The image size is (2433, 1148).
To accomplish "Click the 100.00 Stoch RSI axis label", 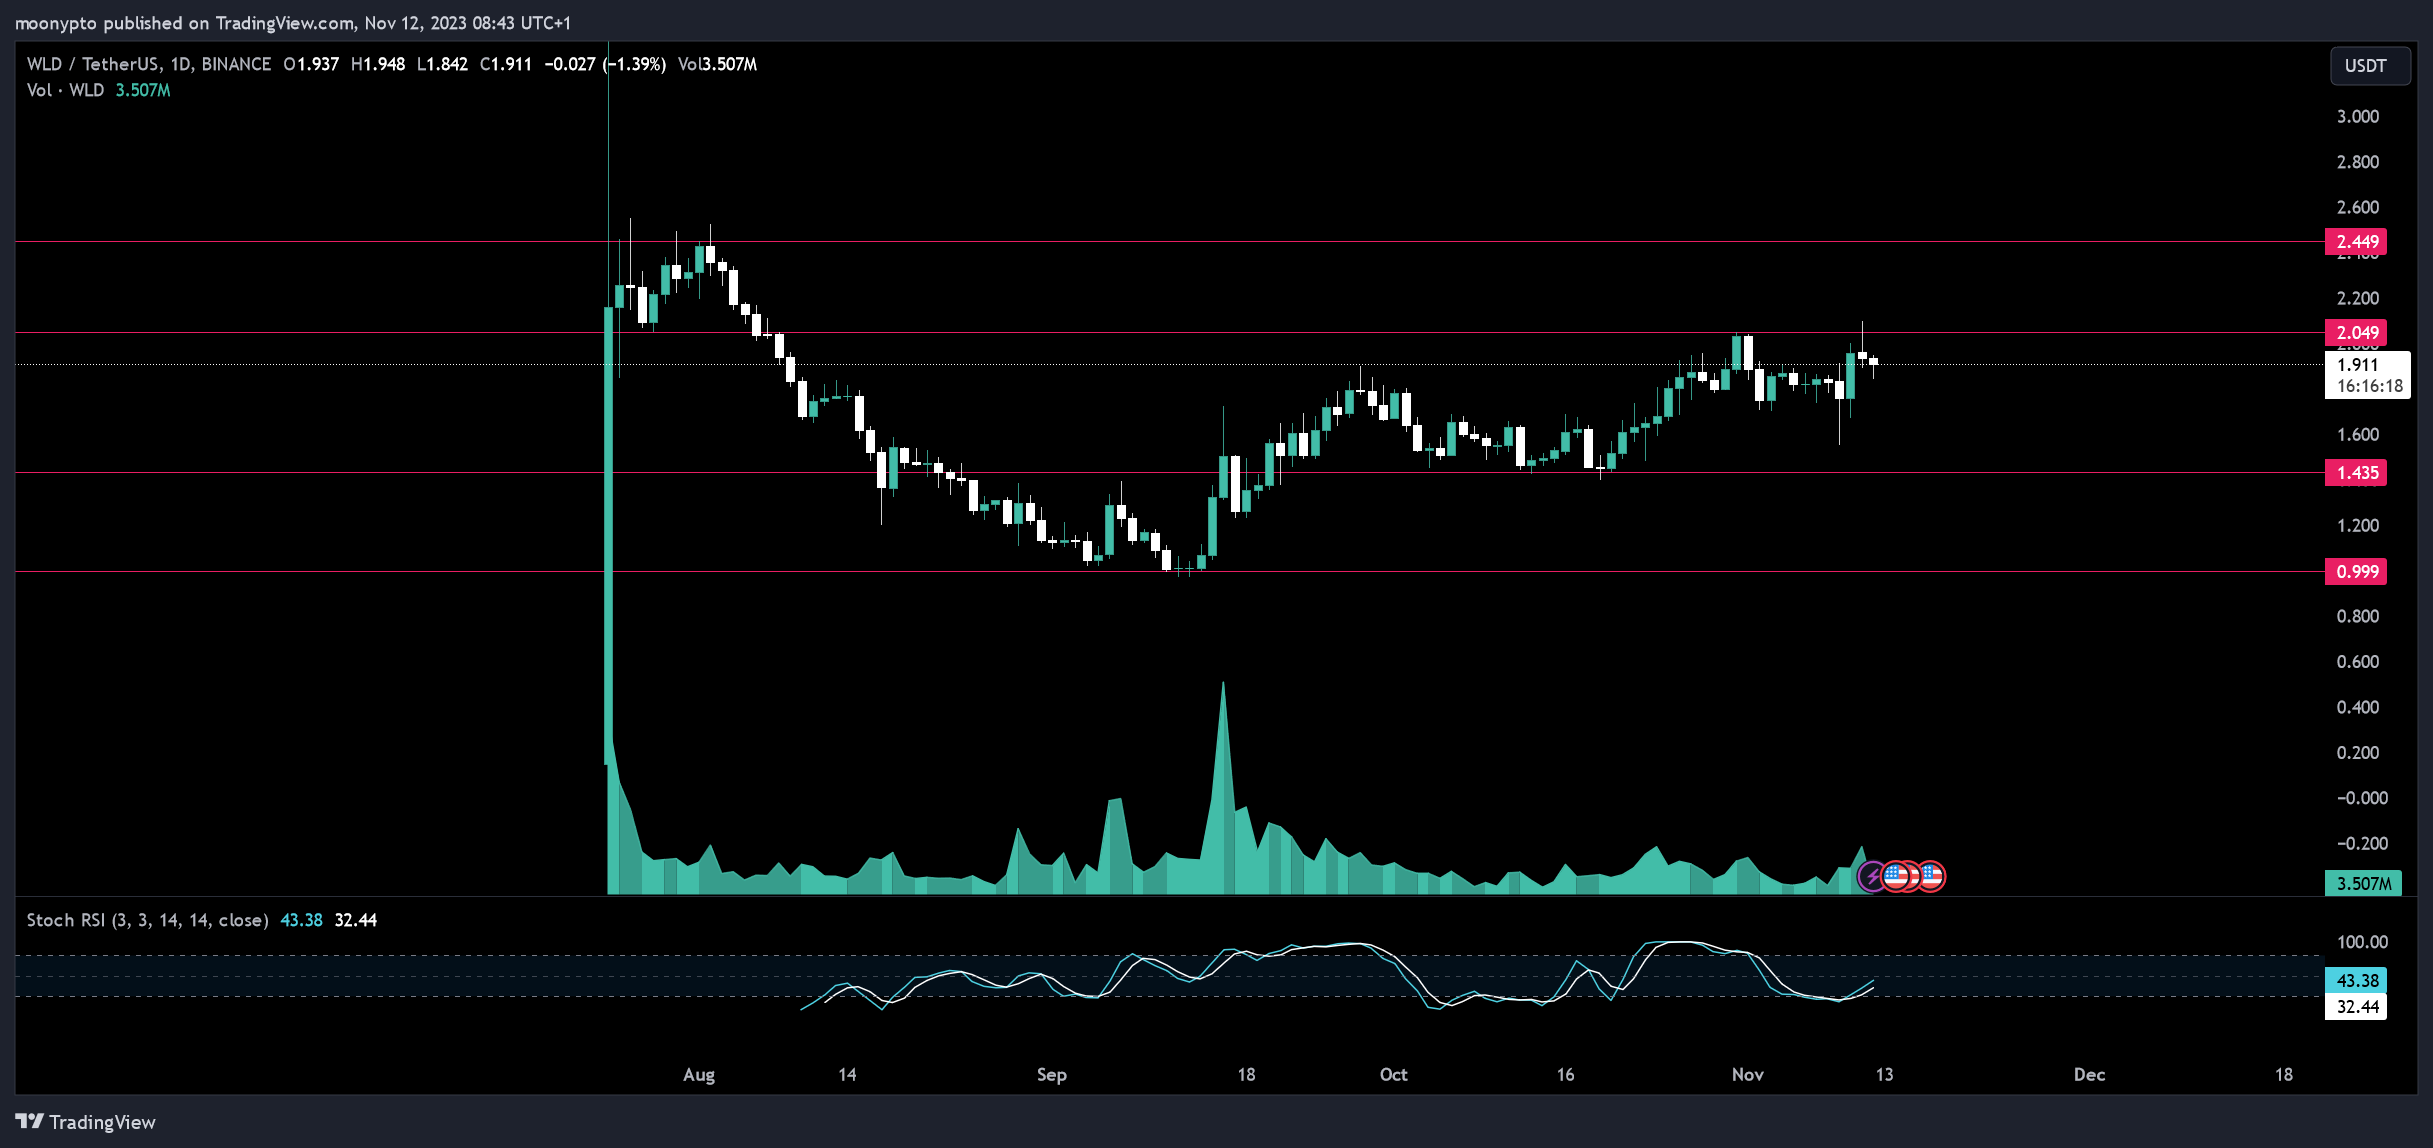I will click(2361, 942).
